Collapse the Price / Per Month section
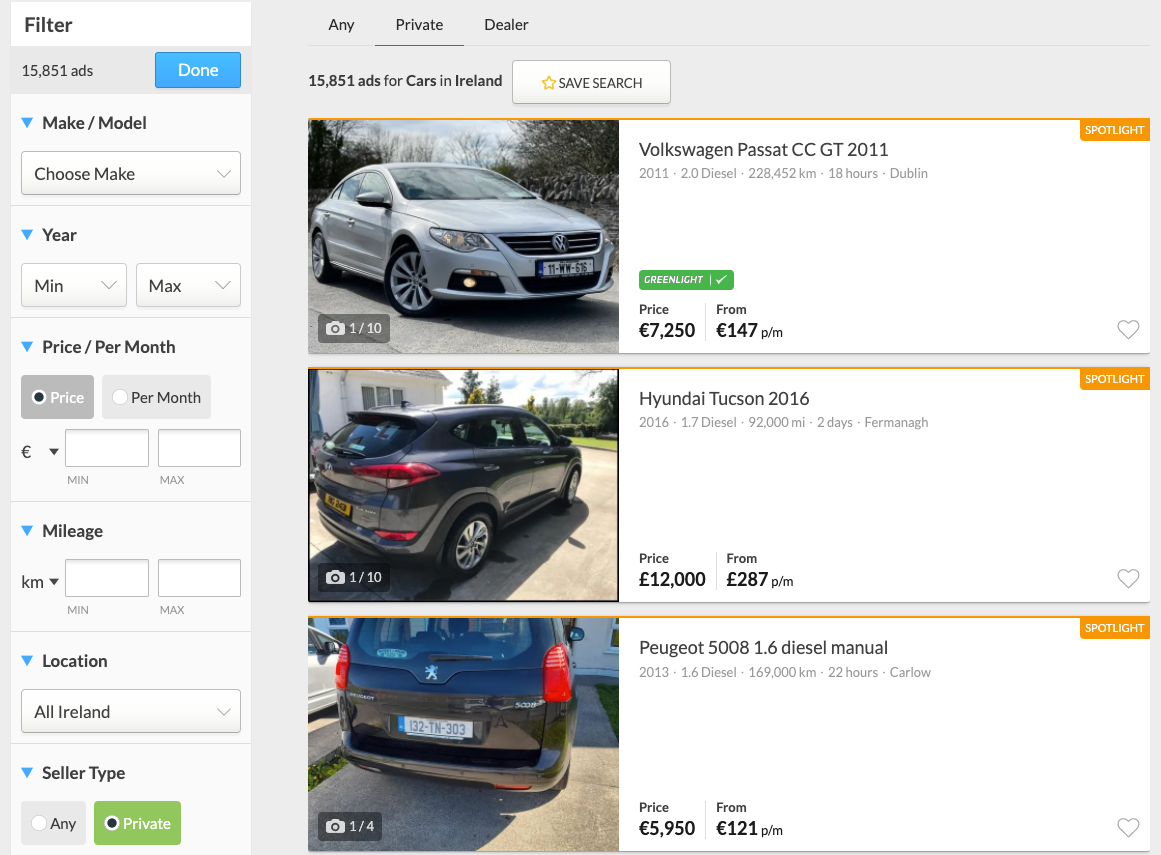 27,346
